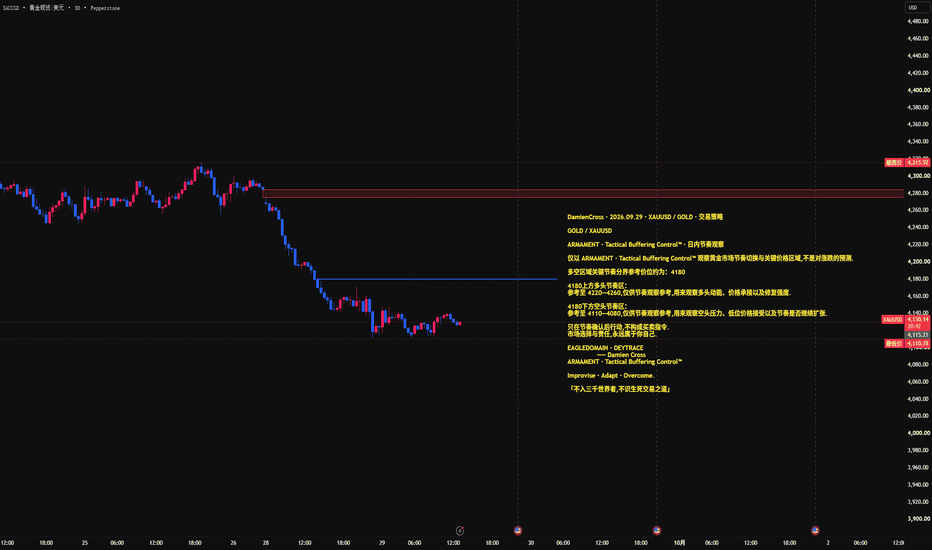Click the '4180上方多头节奏区' annotation line
The width and height of the screenshot is (932, 550).
point(597,286)
